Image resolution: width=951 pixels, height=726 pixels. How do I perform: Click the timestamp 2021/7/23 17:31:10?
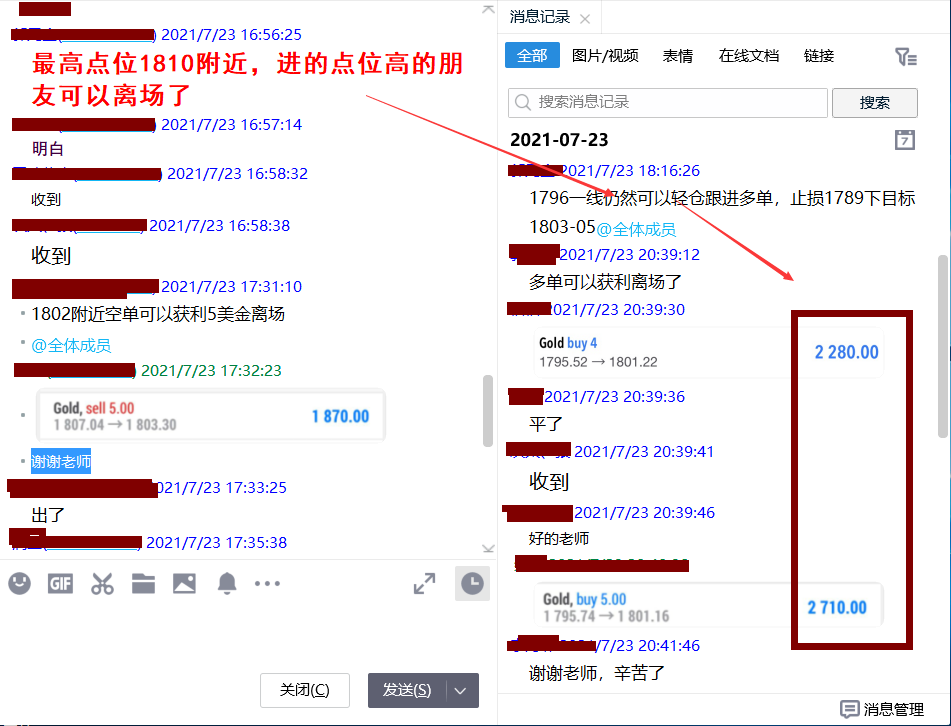point(231,286)
